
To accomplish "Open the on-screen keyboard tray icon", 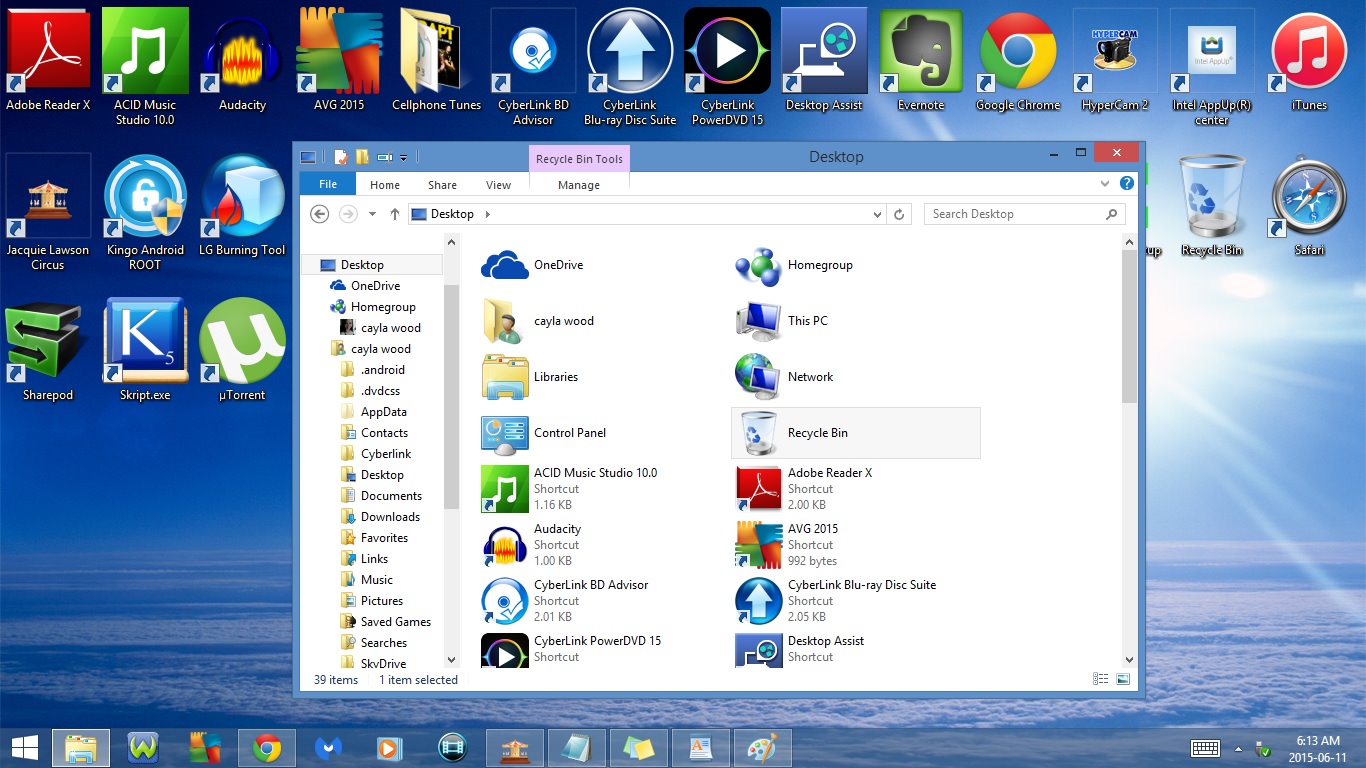I will [1205, 748].
